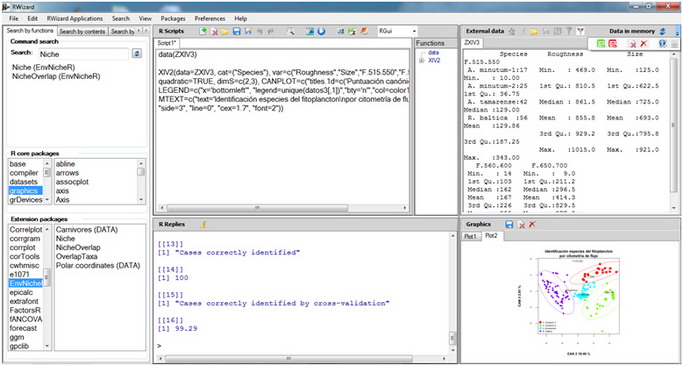
Task: Select the abline function in the list
Action: pos(65,164)
